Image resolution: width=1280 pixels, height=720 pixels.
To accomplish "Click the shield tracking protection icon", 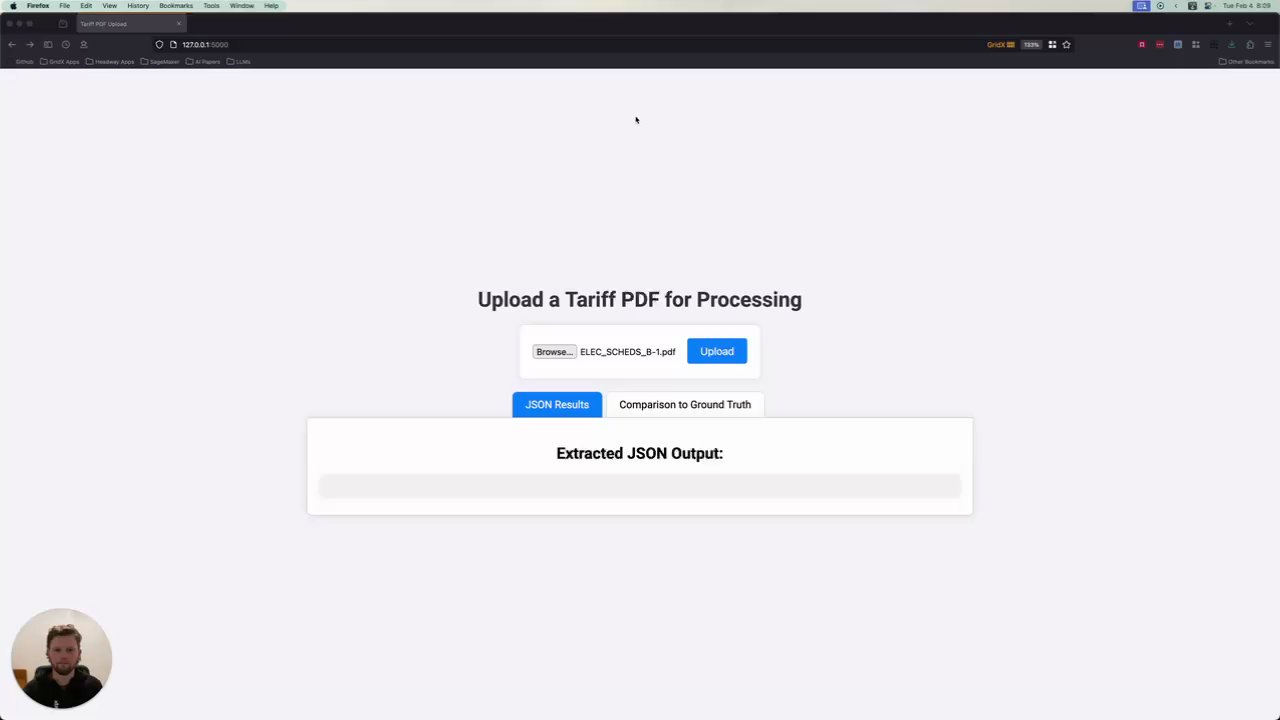I will (x=159, y=44).
